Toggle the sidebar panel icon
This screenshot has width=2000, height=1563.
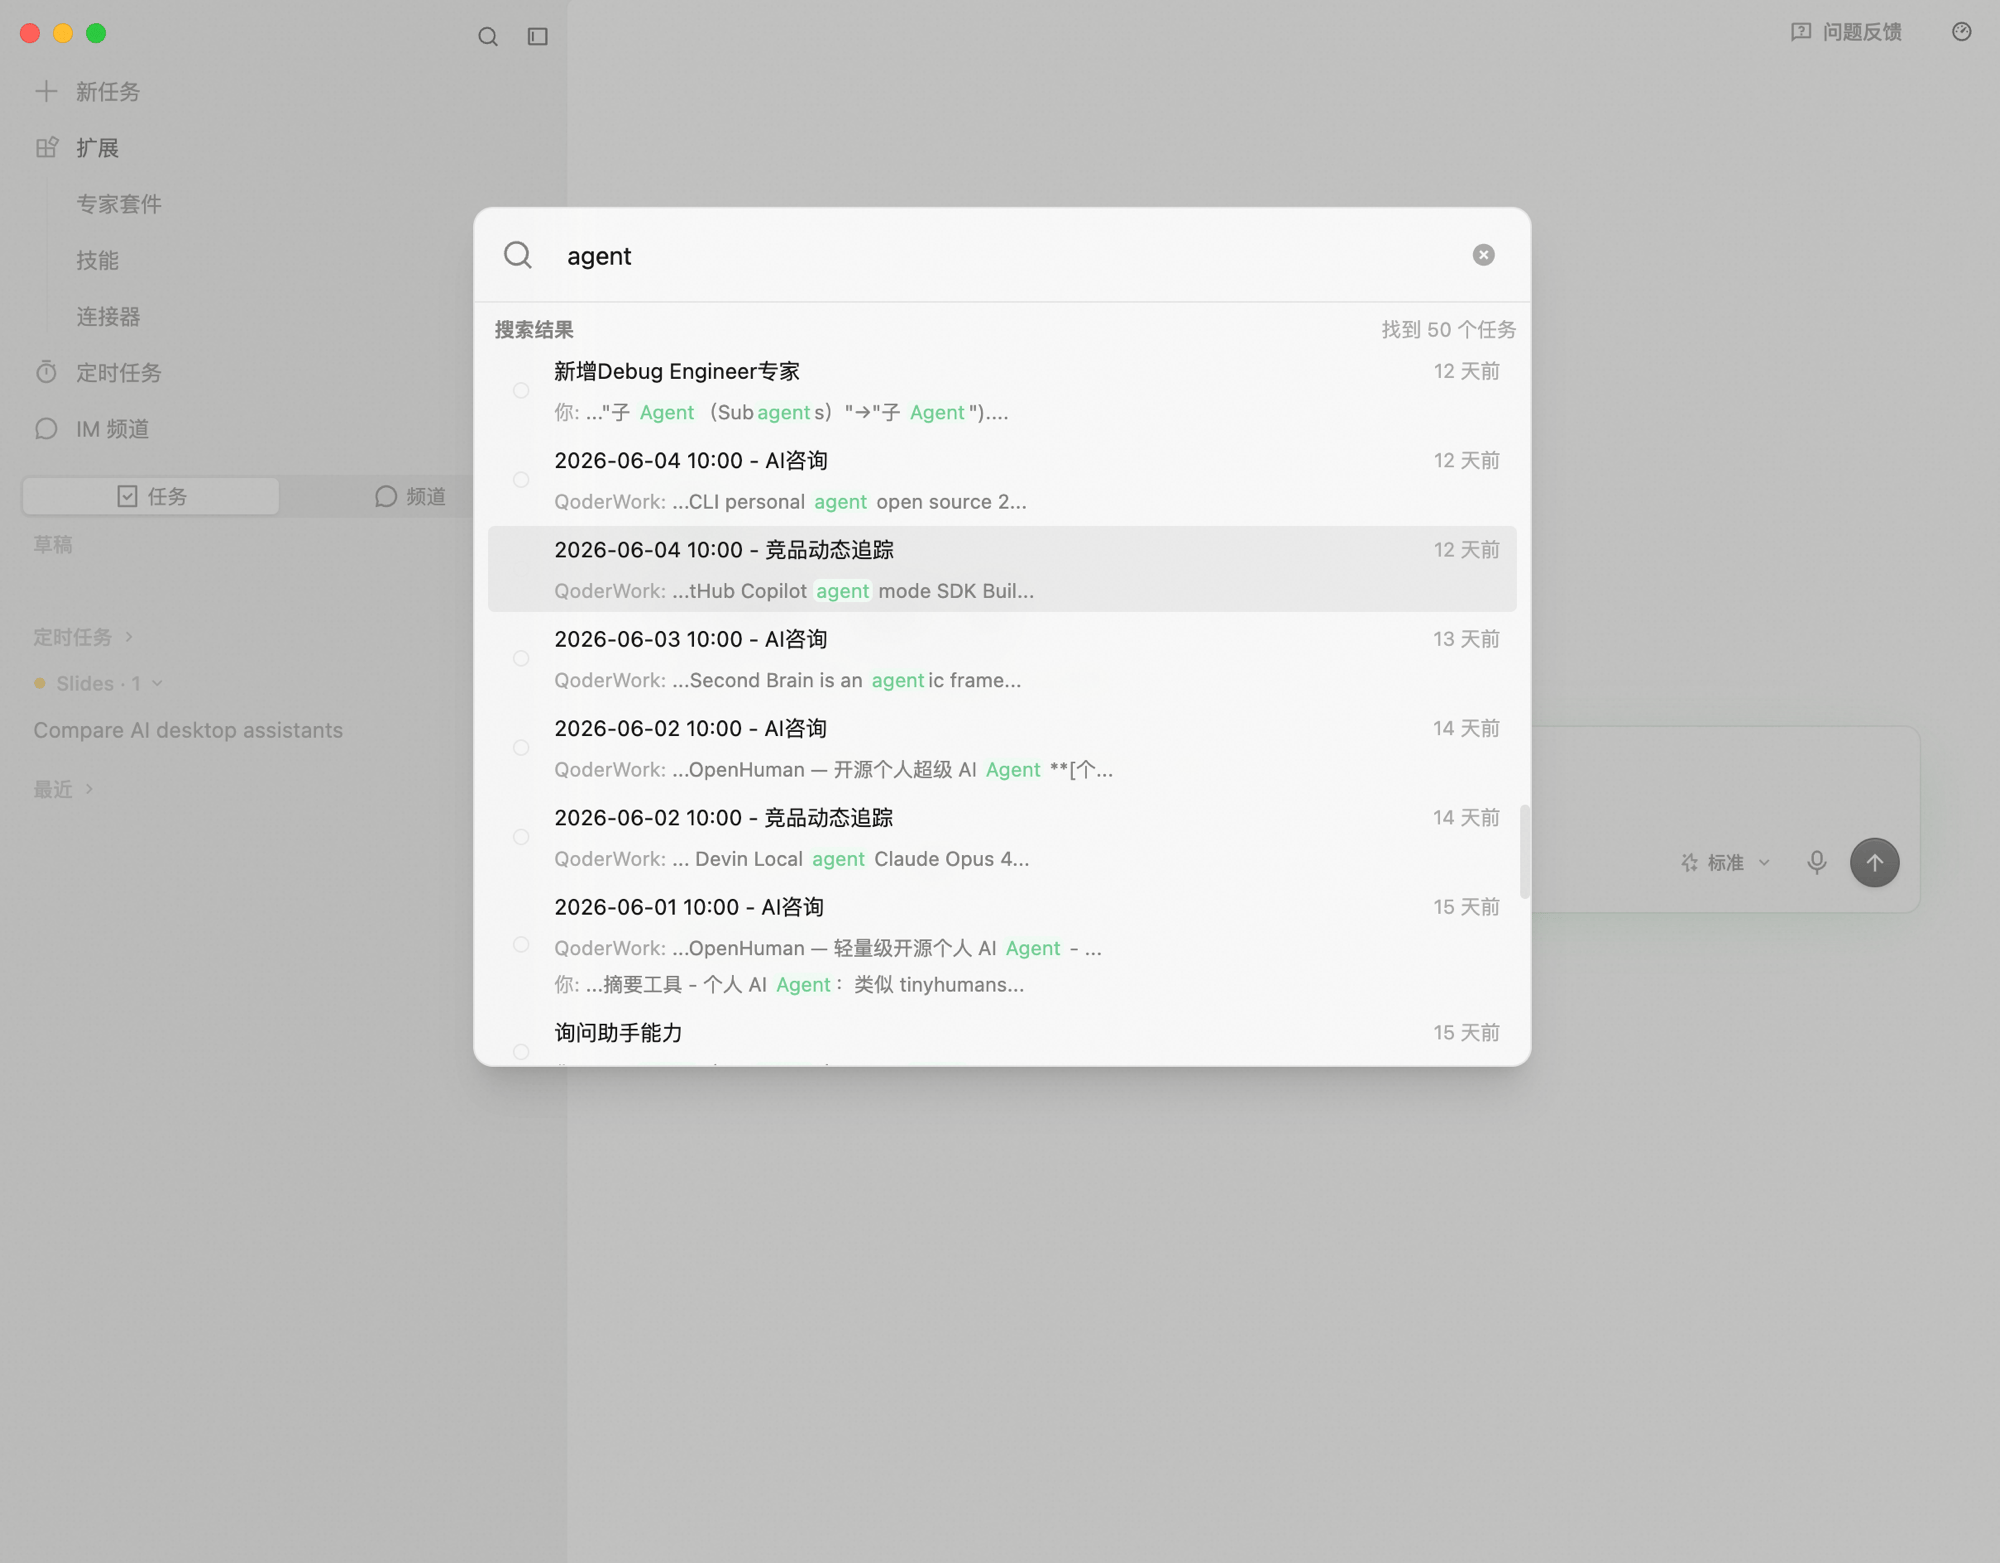tap(538, 37)
